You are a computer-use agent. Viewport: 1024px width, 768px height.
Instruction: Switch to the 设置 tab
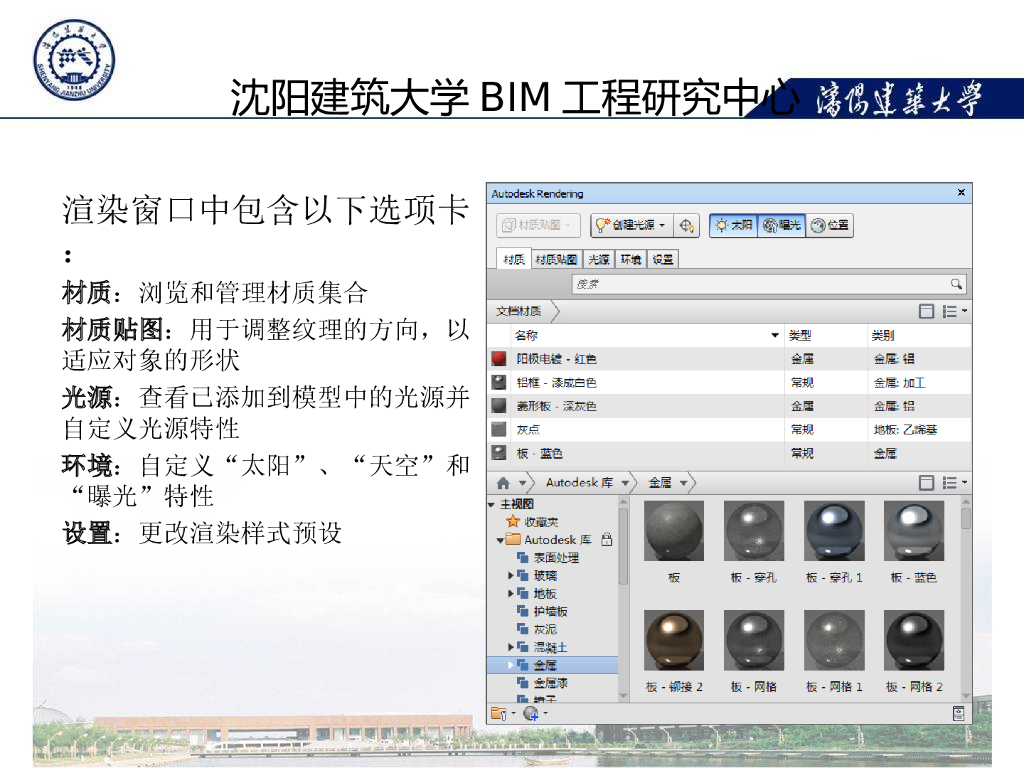(x=663, y=259)
